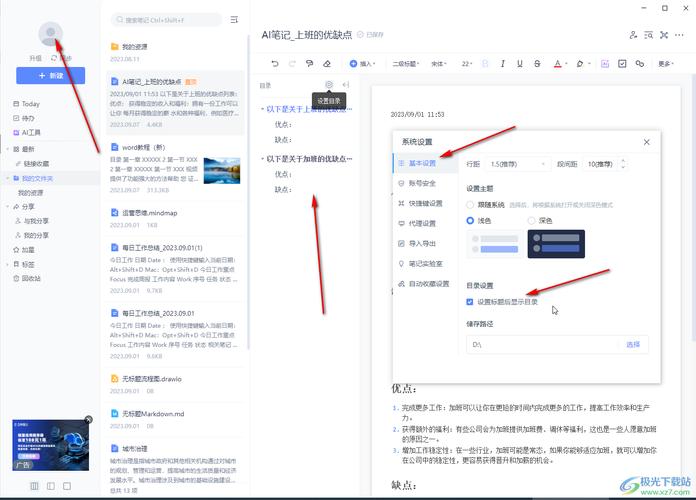Image resolution: width=696 pixels, height=500 pixels.
Task: Select the format painter icon
Action: (309, 64)
